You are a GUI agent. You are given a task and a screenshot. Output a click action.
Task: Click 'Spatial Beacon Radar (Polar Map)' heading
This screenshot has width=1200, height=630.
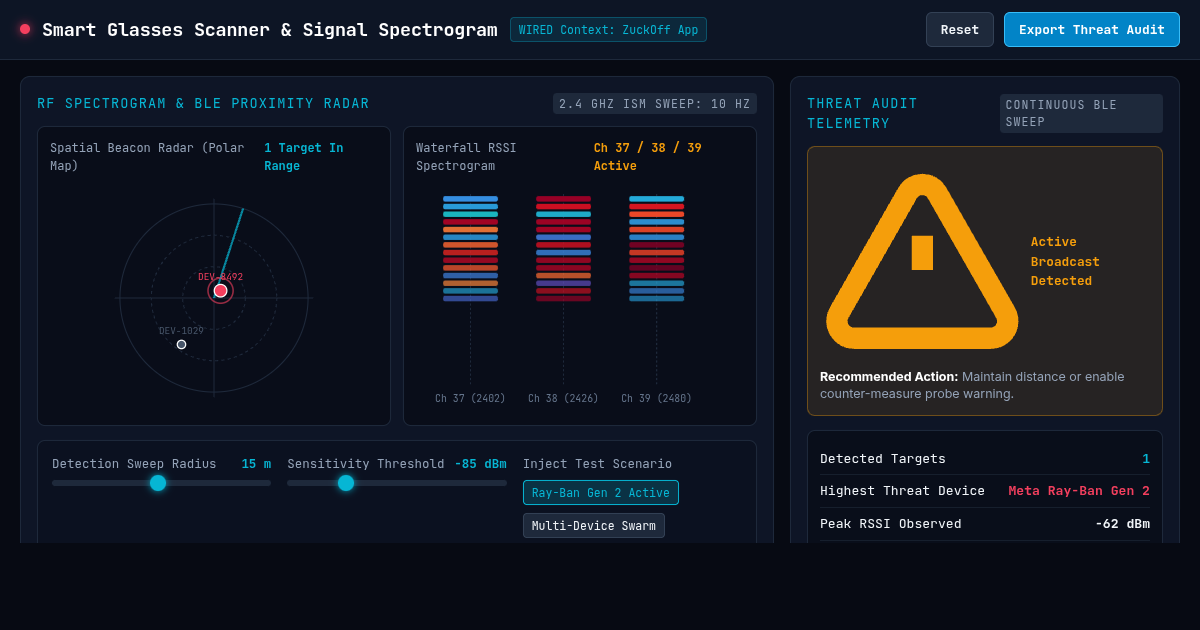pos(147,157)
